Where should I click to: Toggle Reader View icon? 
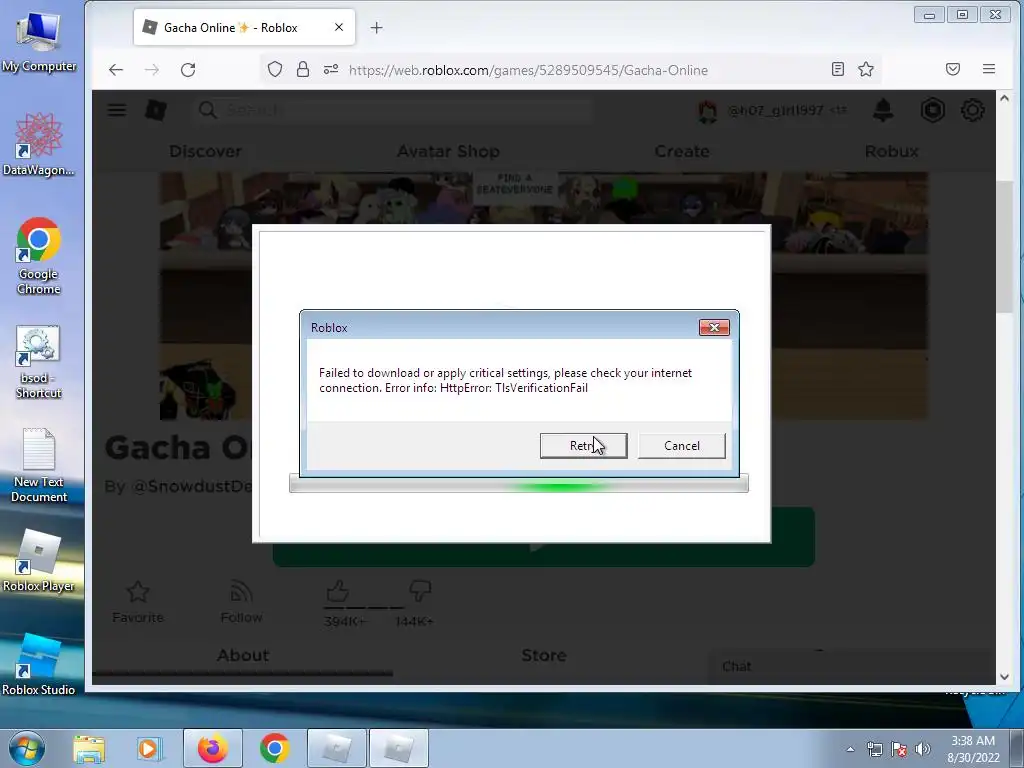point(838,69)
